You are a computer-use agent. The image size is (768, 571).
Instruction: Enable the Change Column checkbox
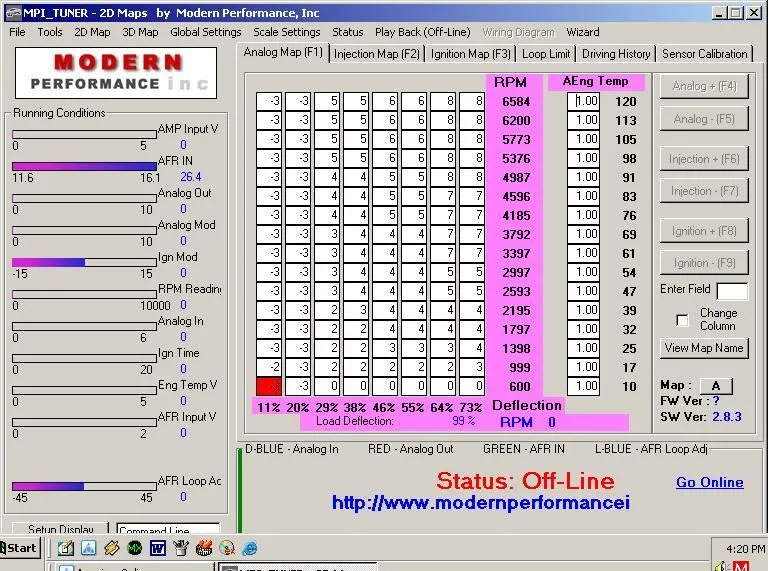pos(683,320)
